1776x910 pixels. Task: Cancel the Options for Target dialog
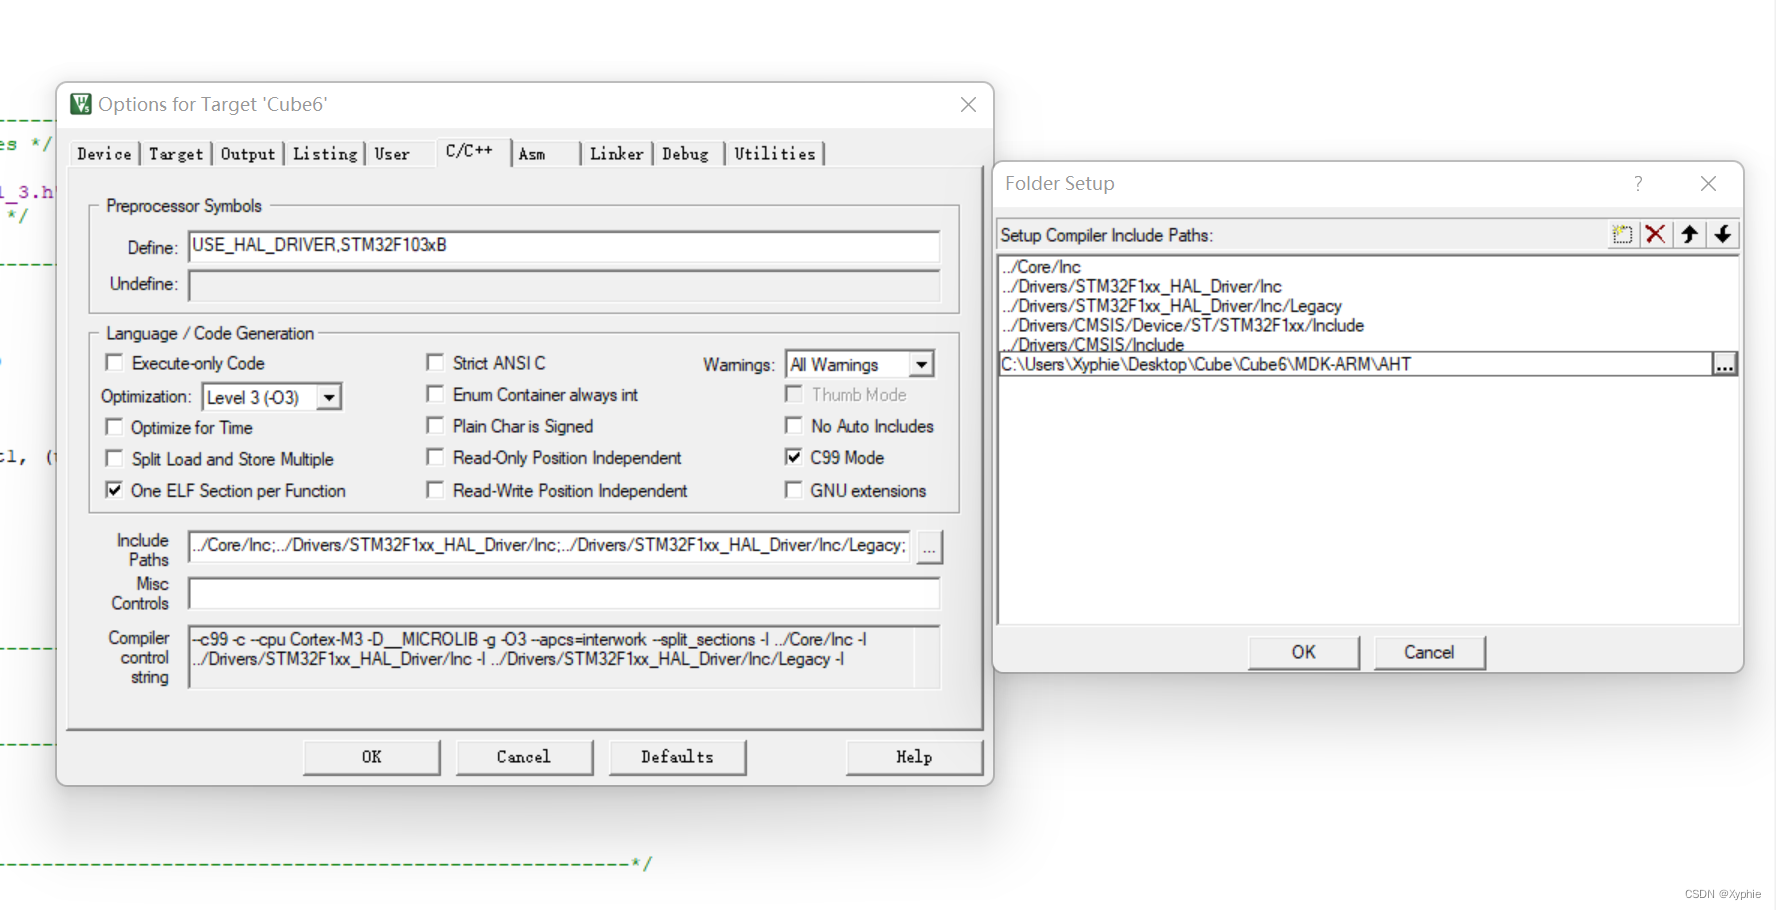pyautogui.click(x=524, y=757)
